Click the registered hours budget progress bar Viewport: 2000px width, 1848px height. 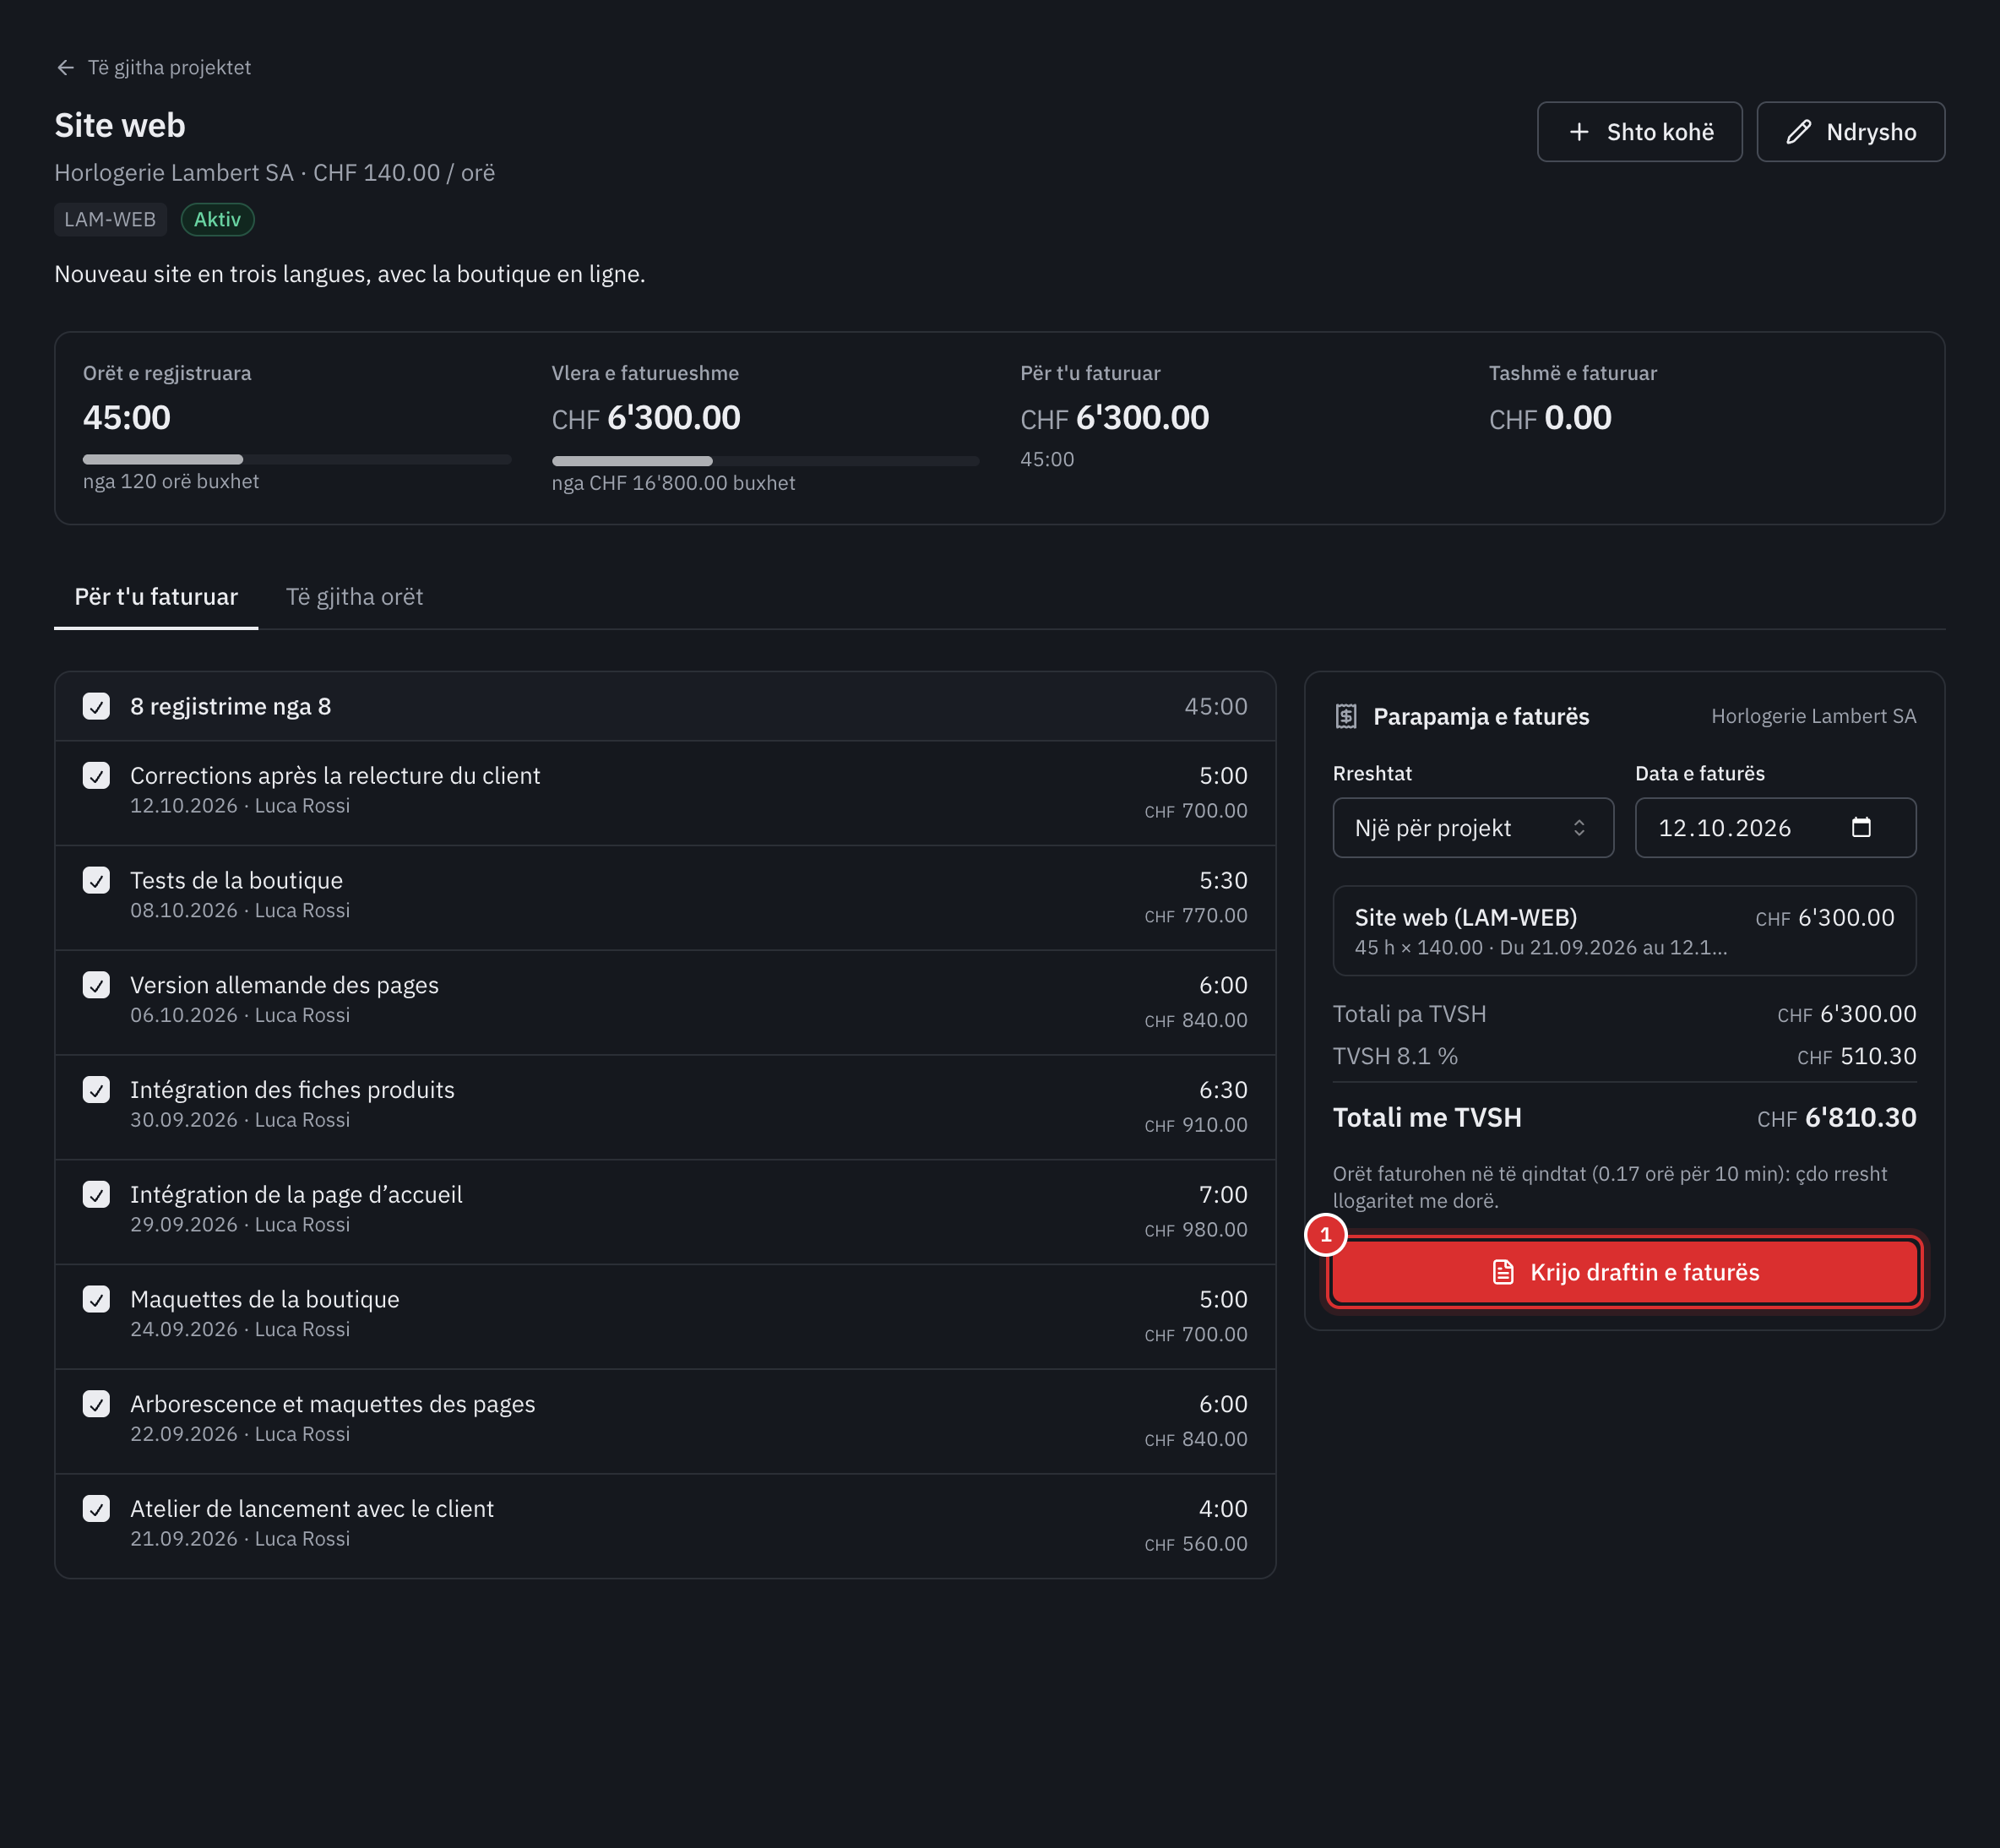297,459
